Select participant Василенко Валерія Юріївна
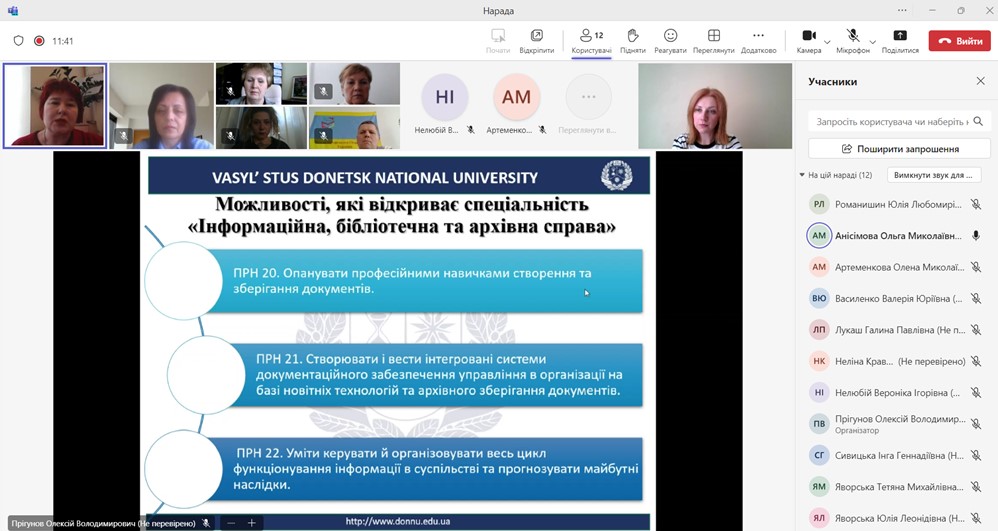The image size is (998, 531). (x=897, y=299)
